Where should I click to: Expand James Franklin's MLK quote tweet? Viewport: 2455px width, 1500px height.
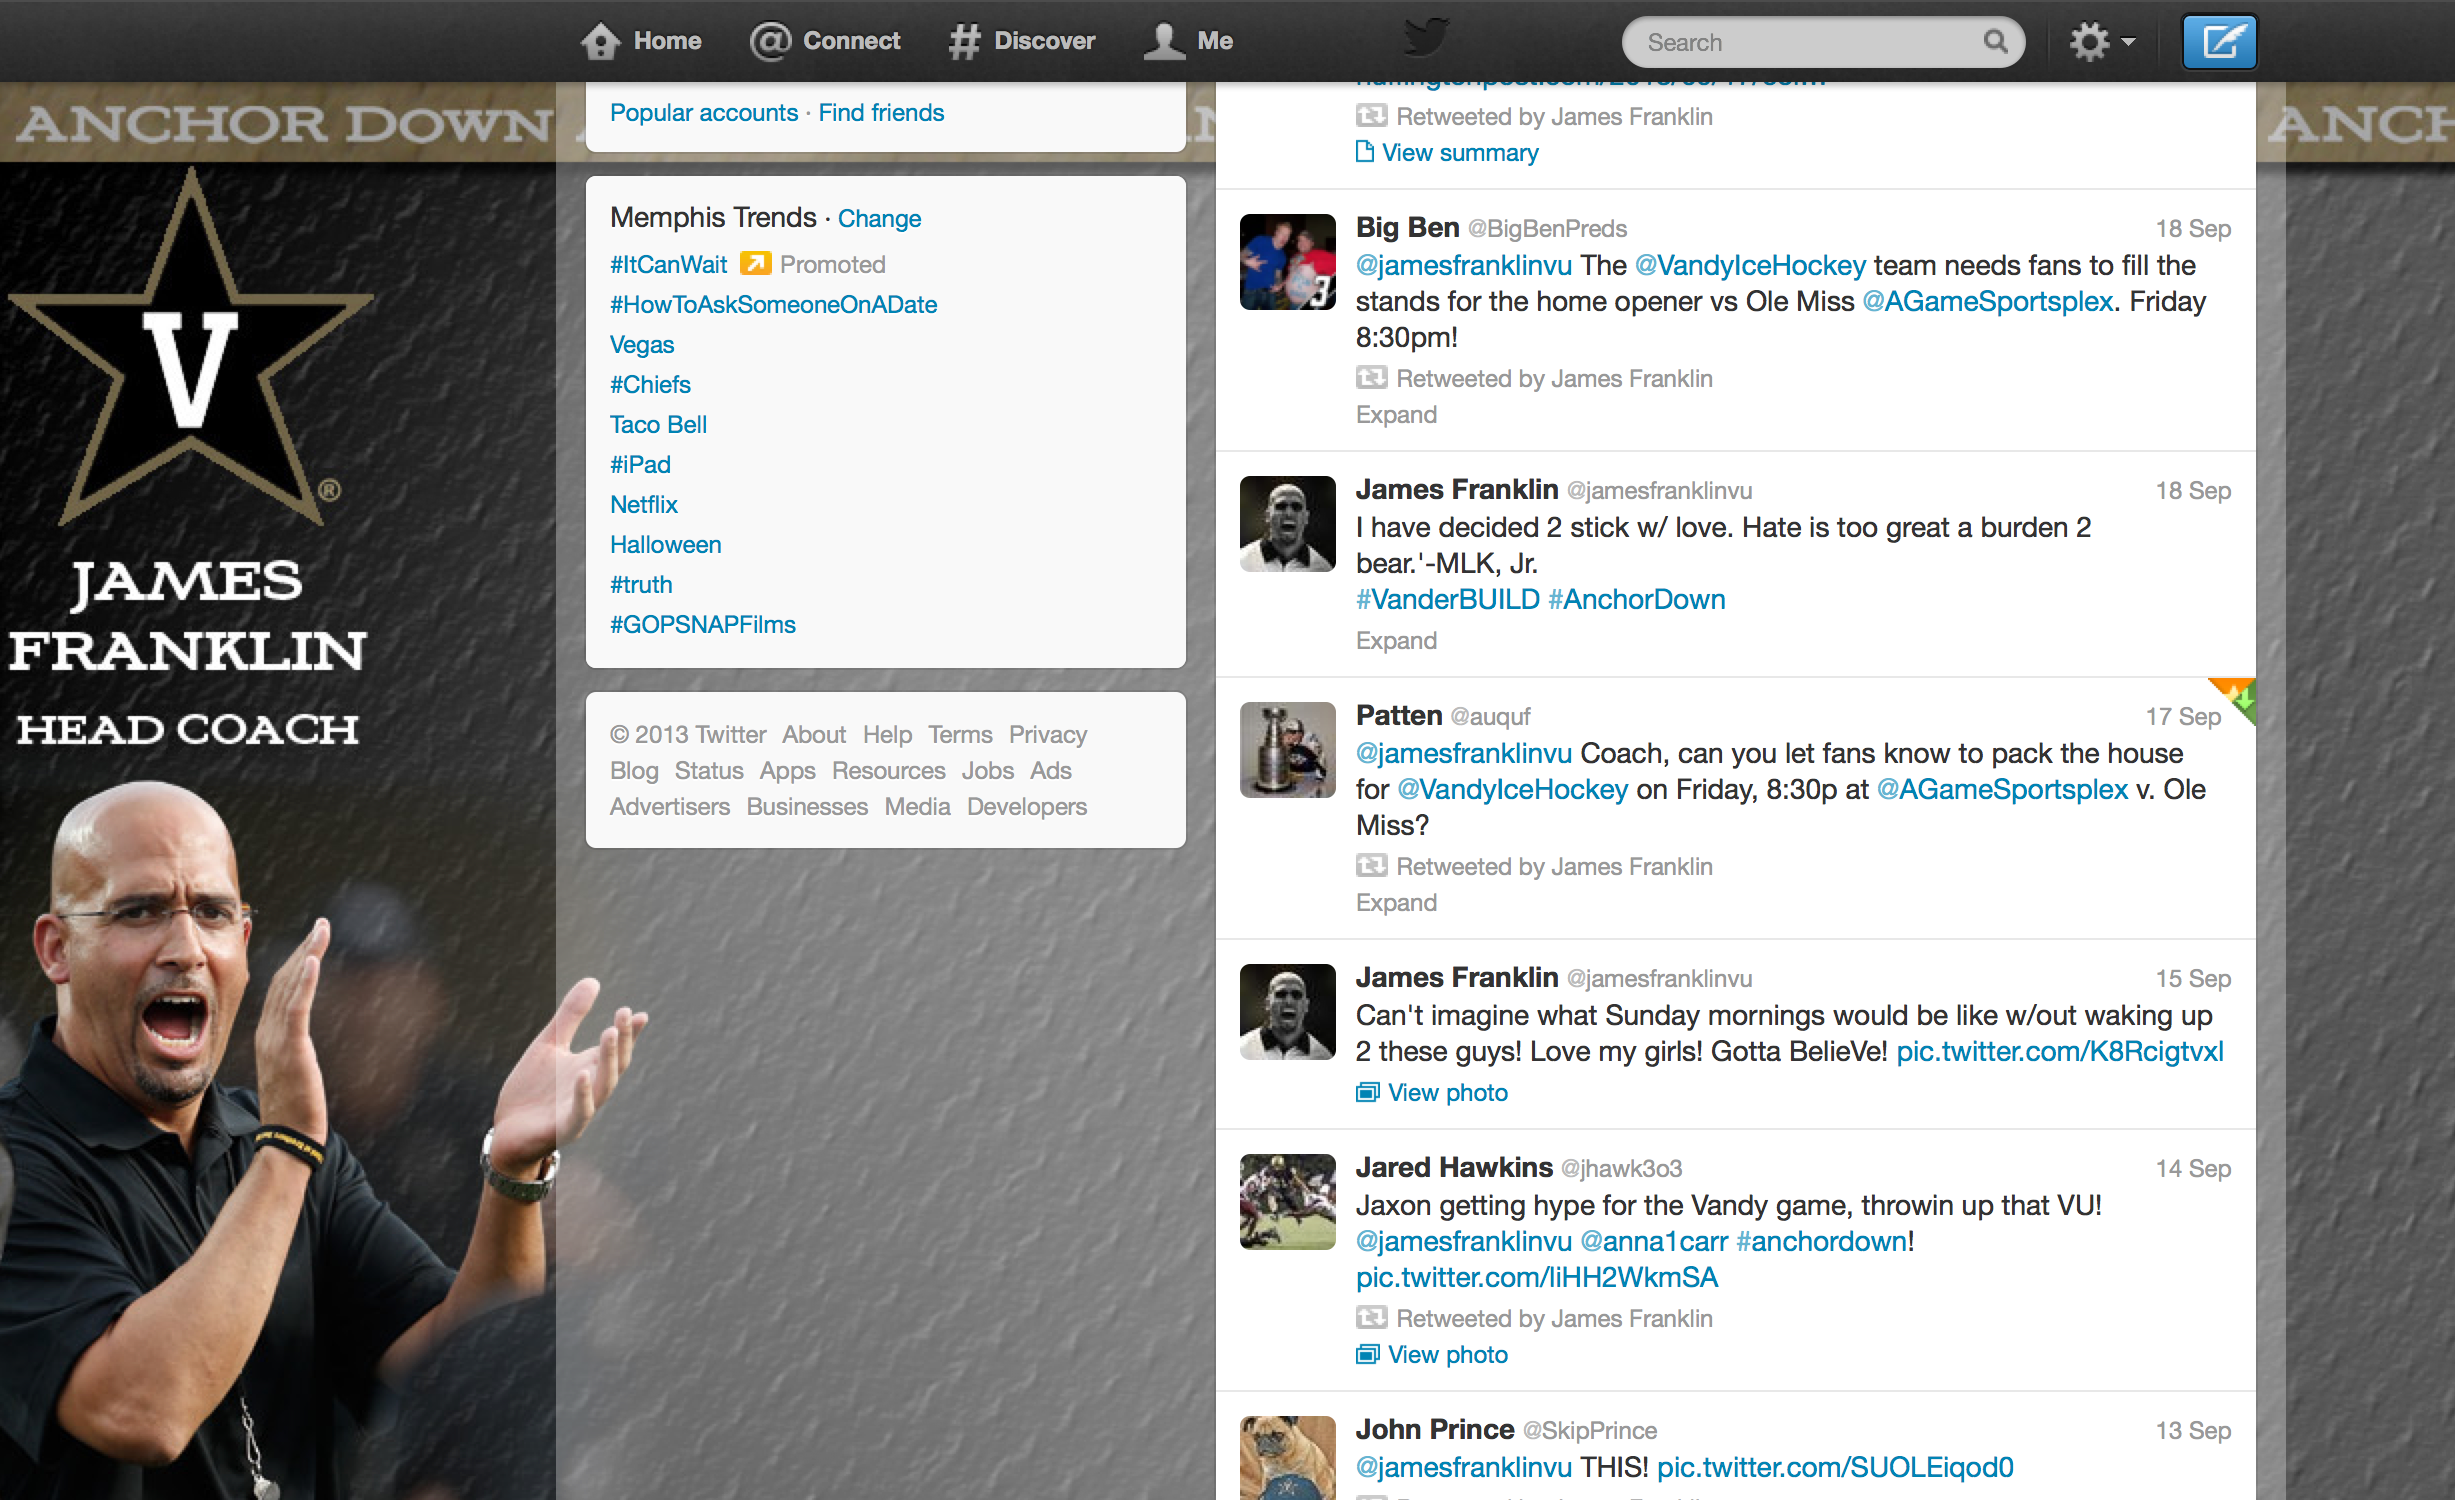coord(1396,641)
